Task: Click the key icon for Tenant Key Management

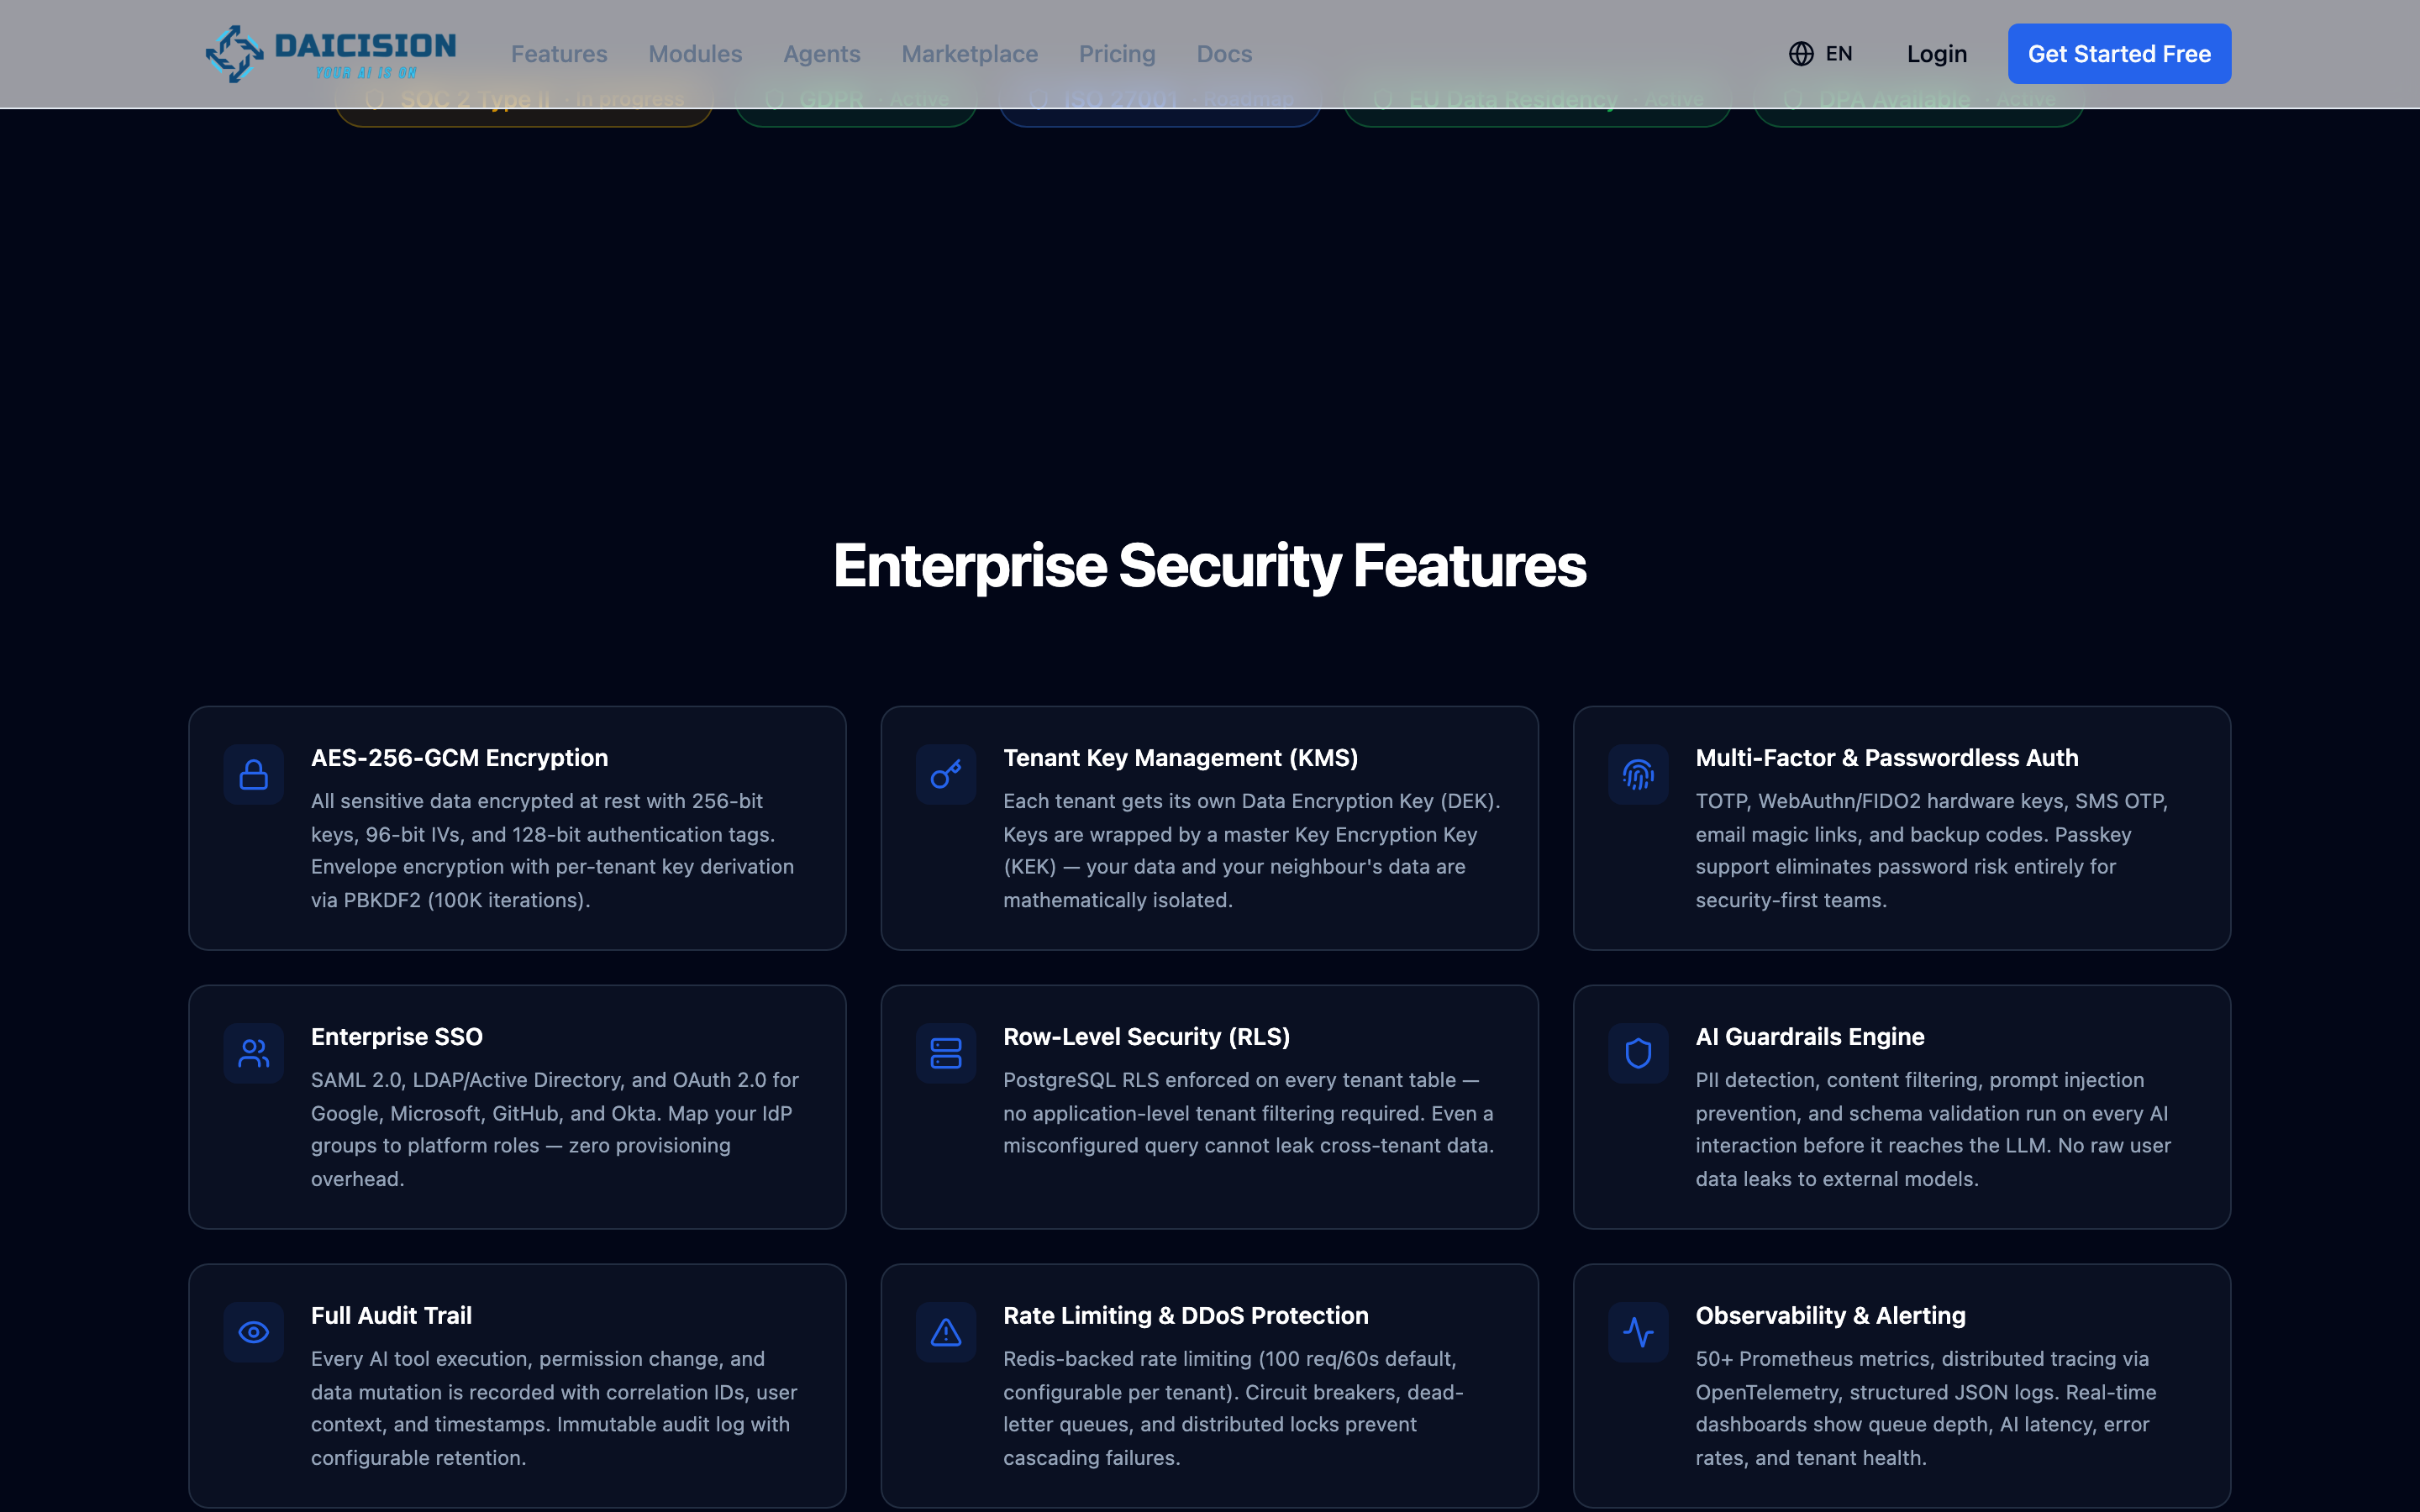Action: [x=946, y=775]
